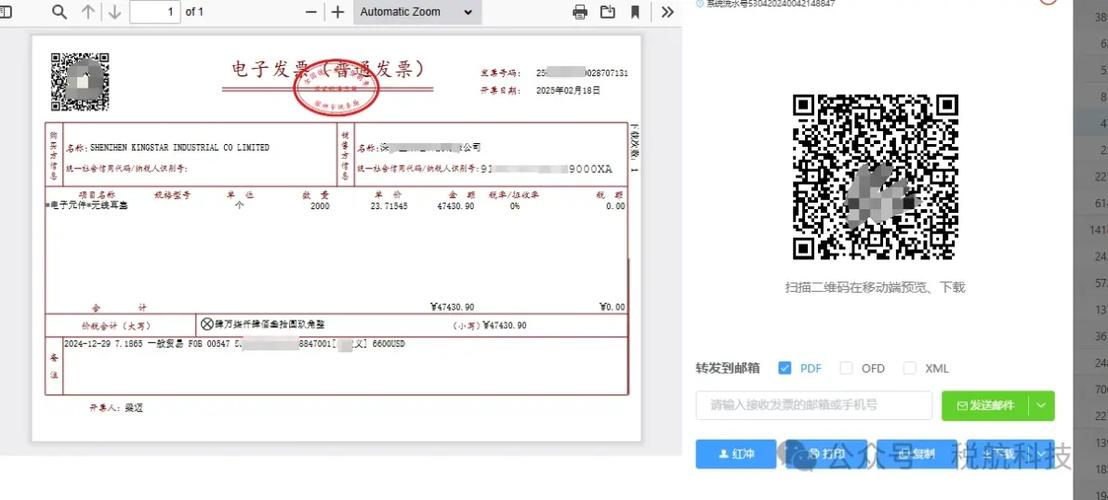
Task: Click the 0% tax rate value
Action: pyautogui.click(x=514, y=206)
